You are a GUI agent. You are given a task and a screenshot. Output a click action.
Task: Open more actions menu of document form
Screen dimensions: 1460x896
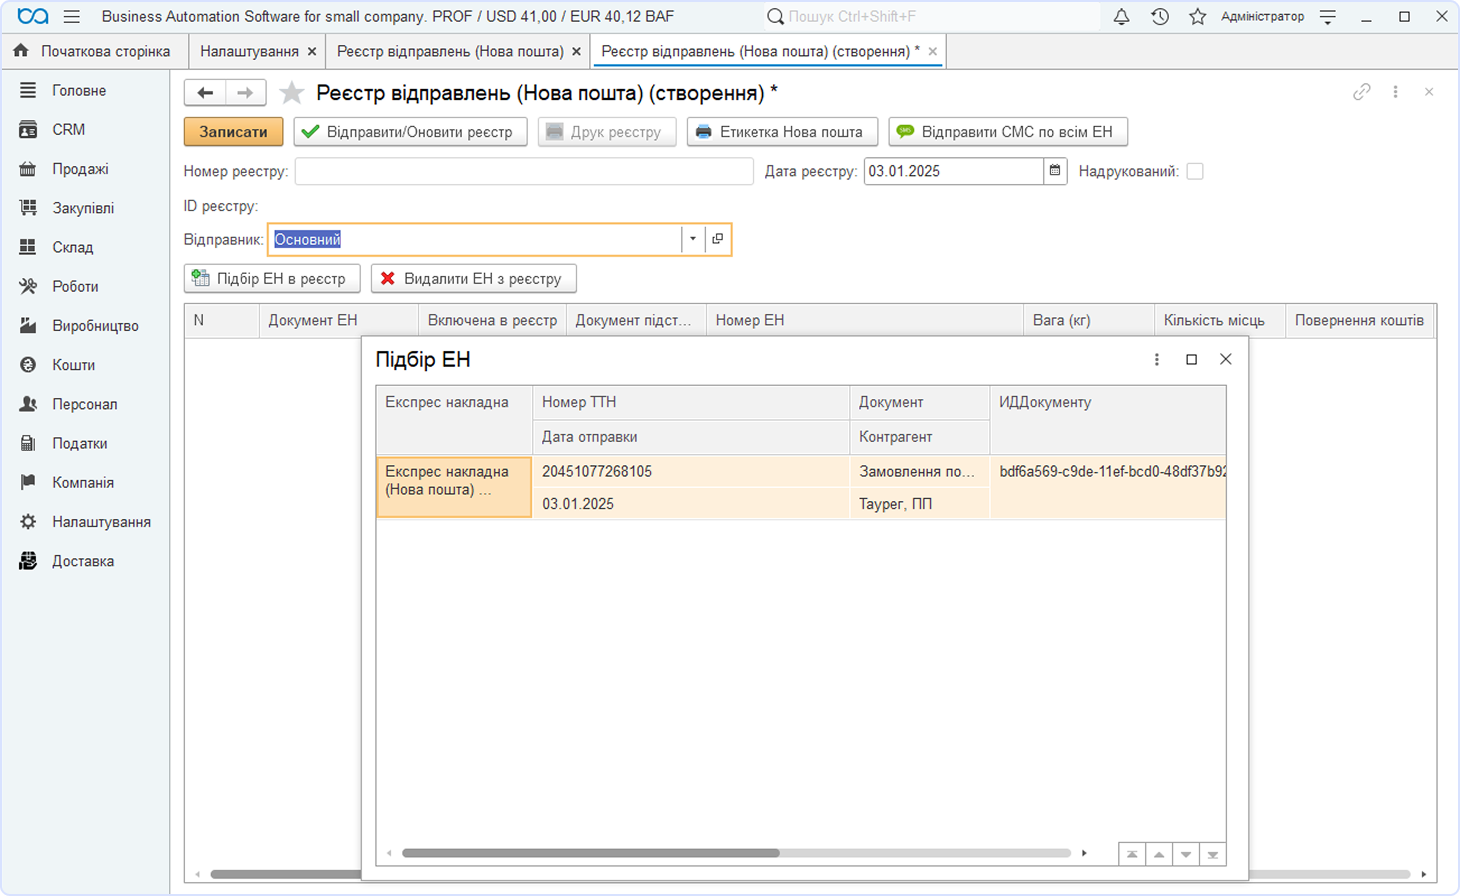[x=1396, y=92]
